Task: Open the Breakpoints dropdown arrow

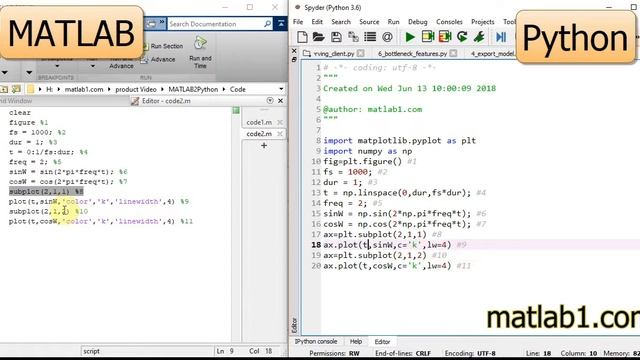Action: (x=57, y=66)
